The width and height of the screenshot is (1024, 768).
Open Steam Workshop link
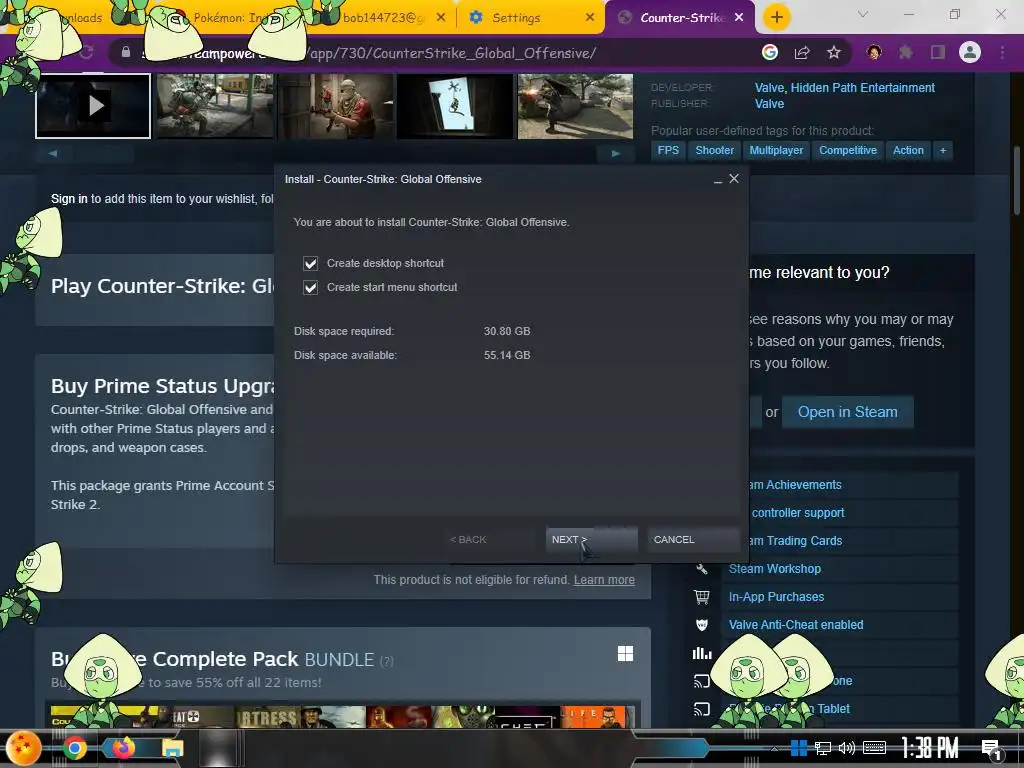[x=775, y=569]
